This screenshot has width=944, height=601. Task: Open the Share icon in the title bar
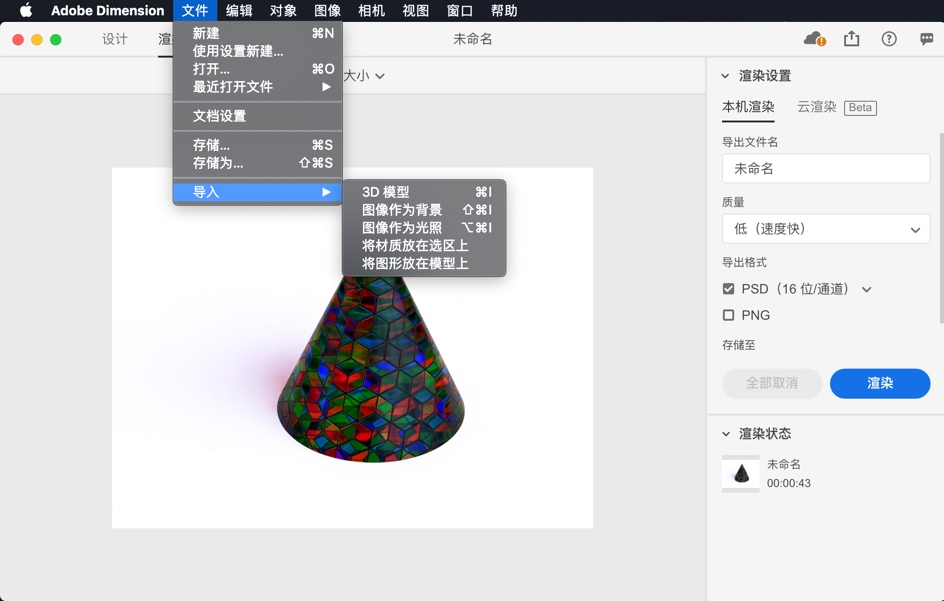pos(852,38)
